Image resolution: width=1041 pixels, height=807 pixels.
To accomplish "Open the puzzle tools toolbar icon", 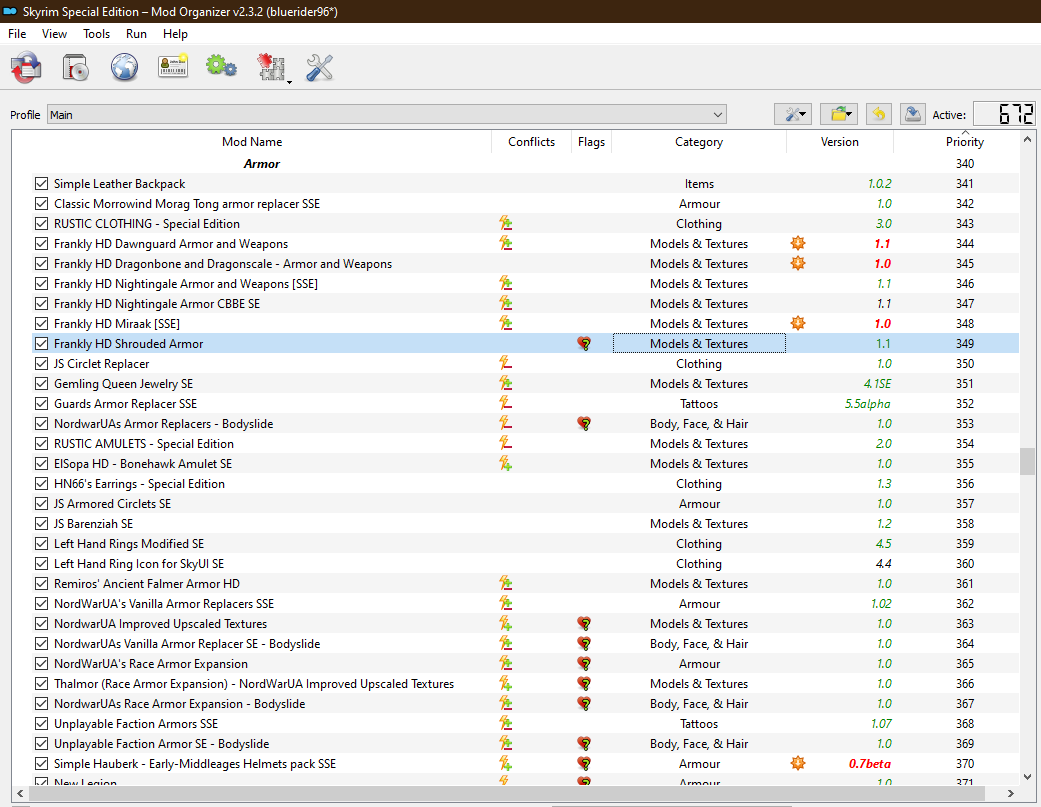I will (271, 67).
